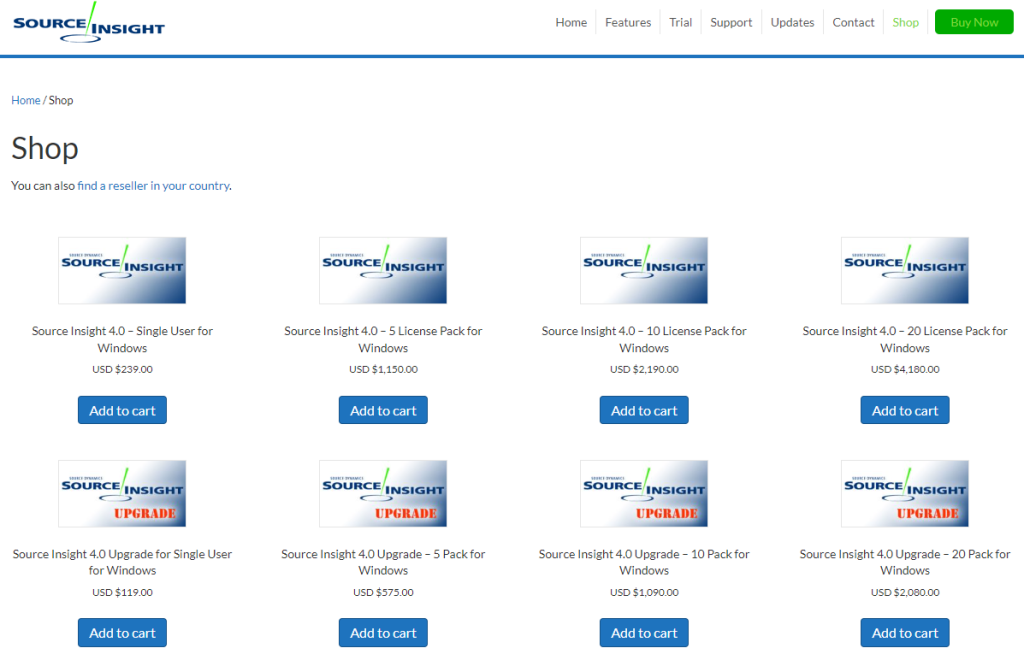Open the Features menu item
The image size is (1024, 654).
pyautogui.click(x=628, y=22)
